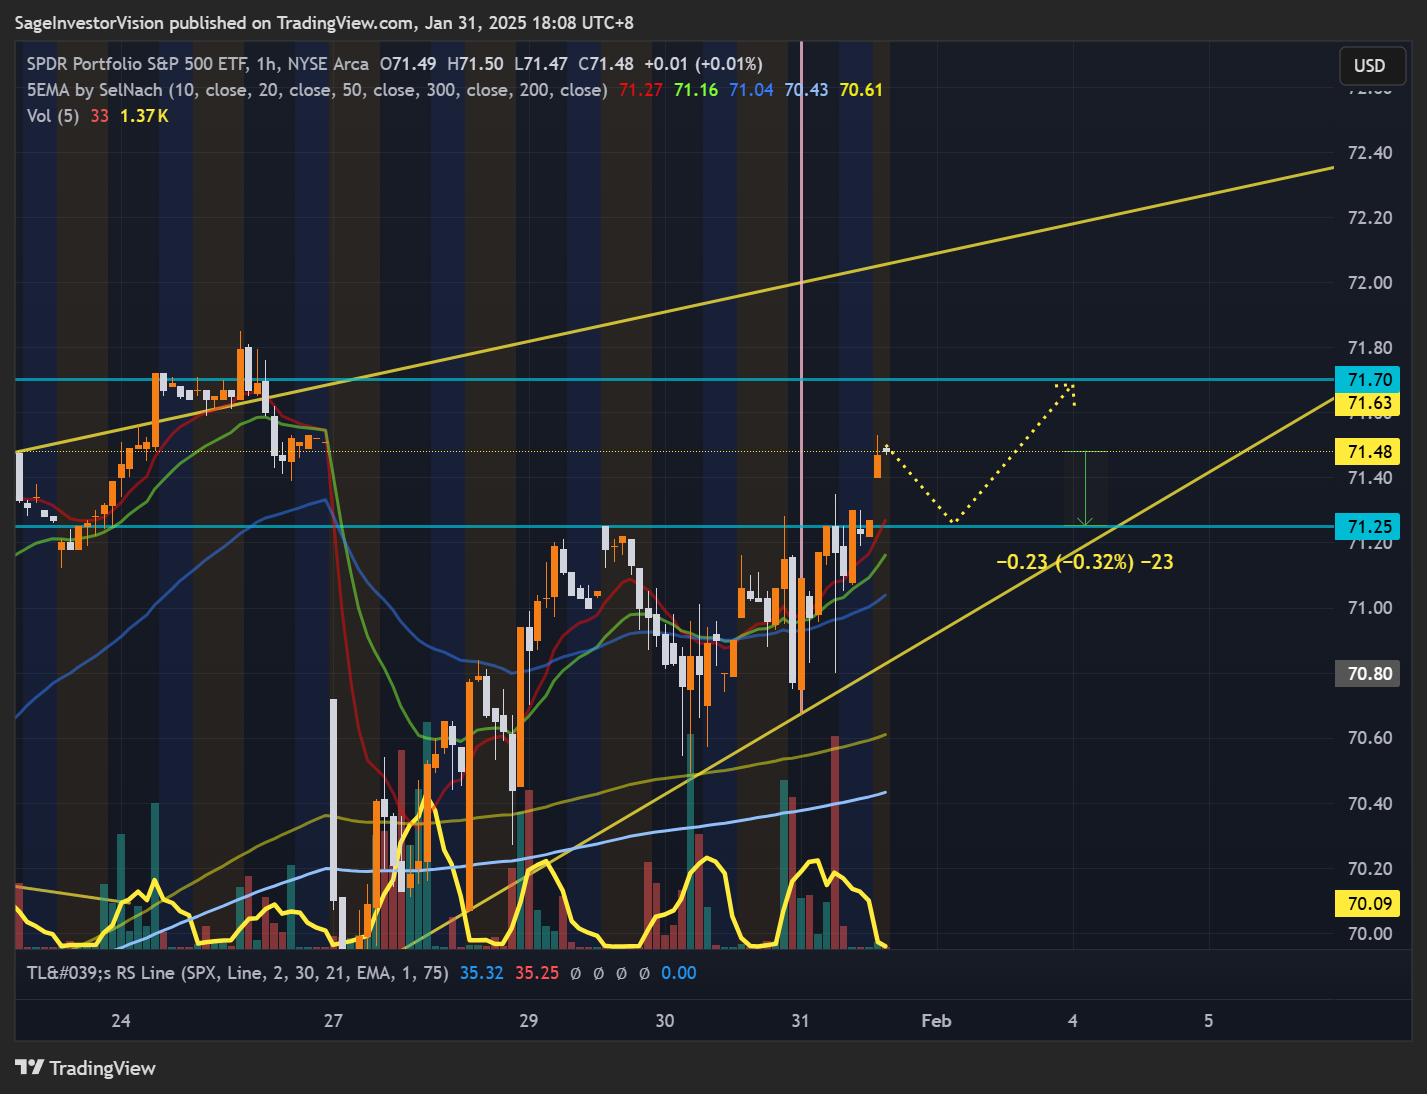The image size is (1427, 1094).
Task: Click the date label 31 on time axis
Action: 800,1021
